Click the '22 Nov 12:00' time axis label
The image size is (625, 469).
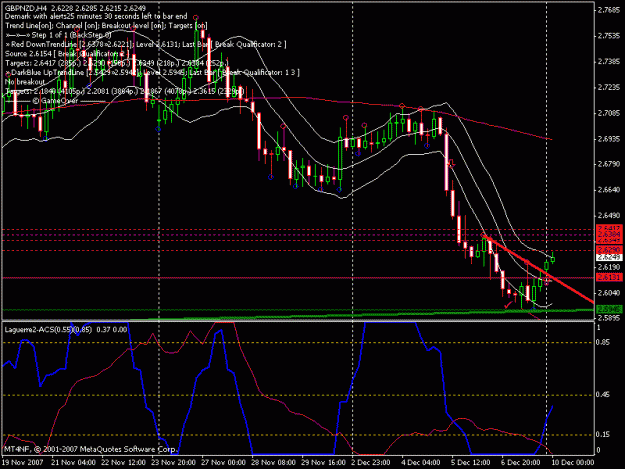pos(123,462)
